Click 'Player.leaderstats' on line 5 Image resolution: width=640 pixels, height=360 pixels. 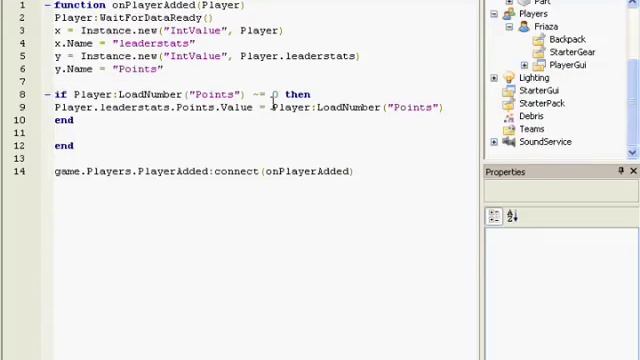pyautogui.click(x=298, y=56)
